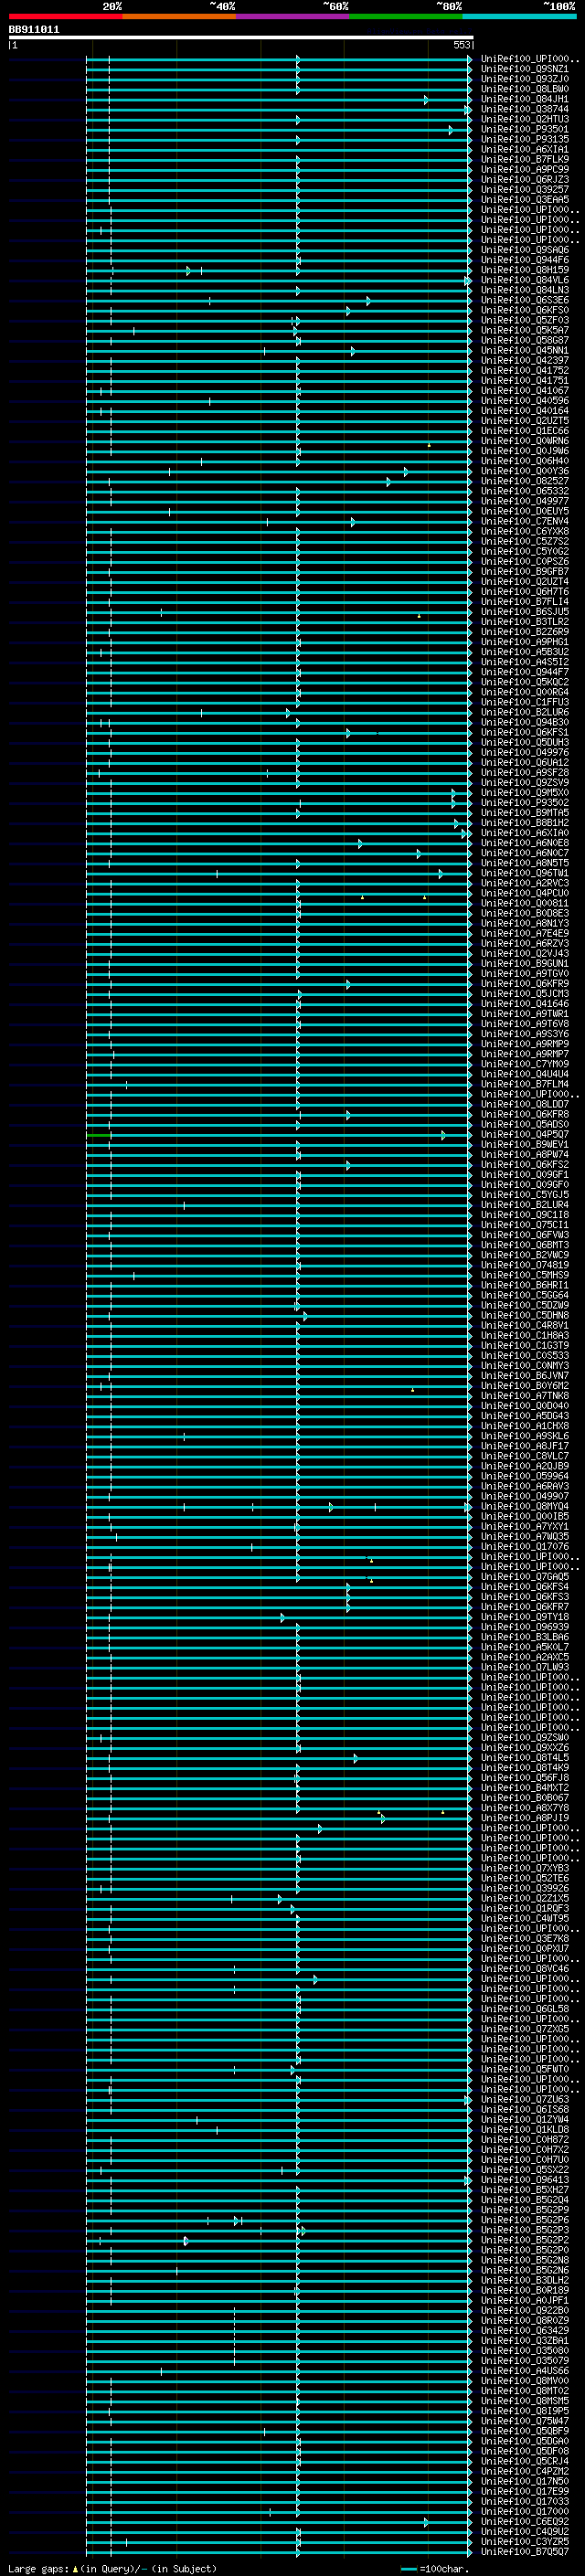Select the UniRef100_Q6BMT3 label

(525, 1244)
